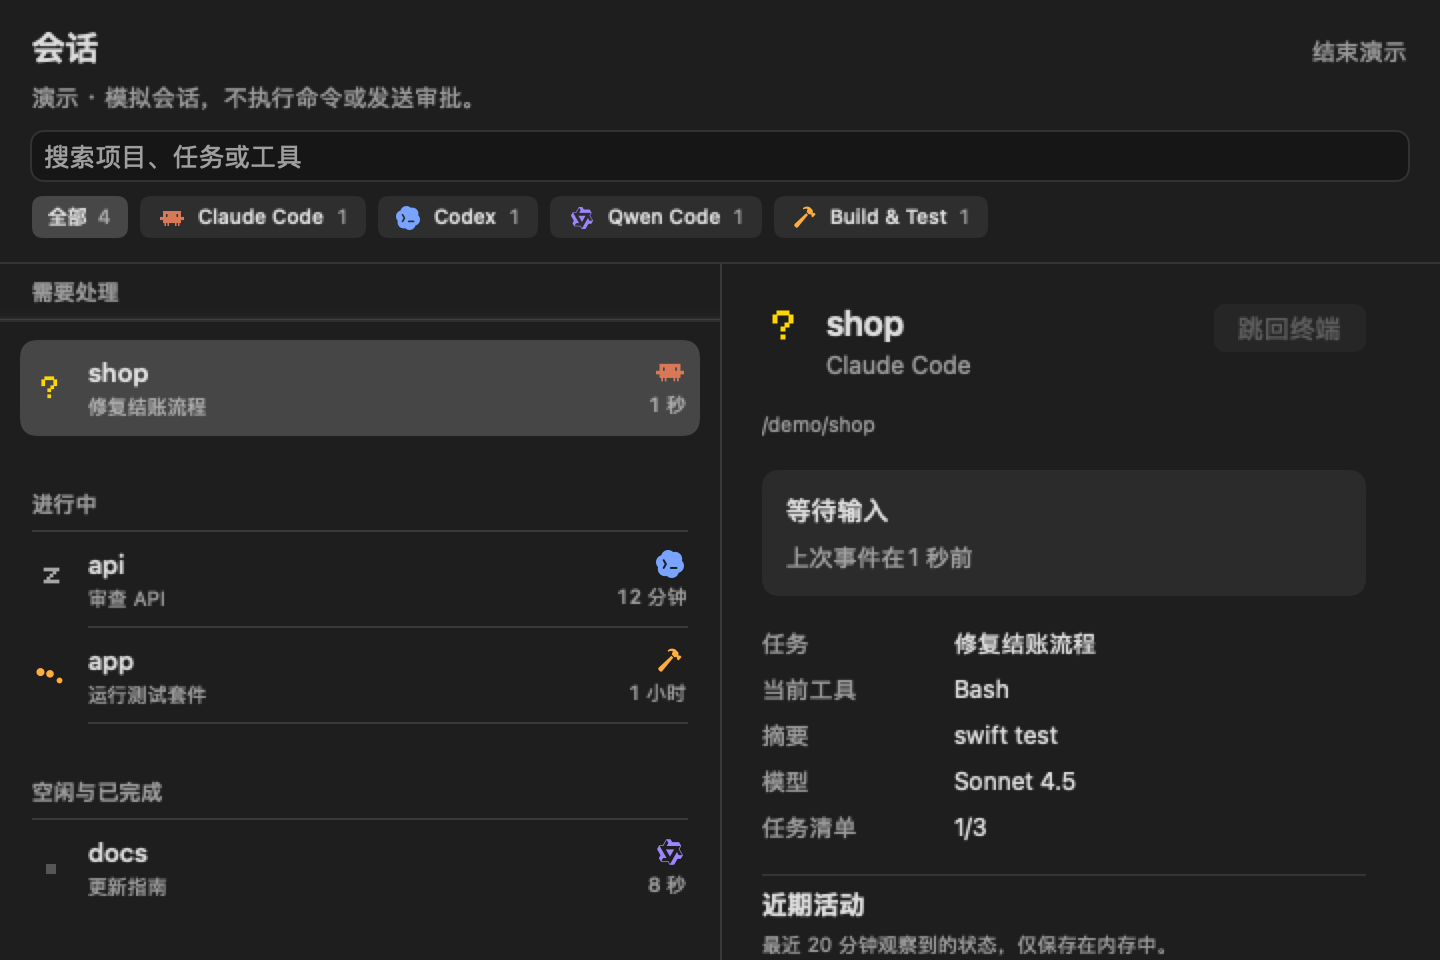This screenshot has height=960, width=1440.
Task: Click the 运行测试套件 subtitle in app row
Action: (147, 695)
